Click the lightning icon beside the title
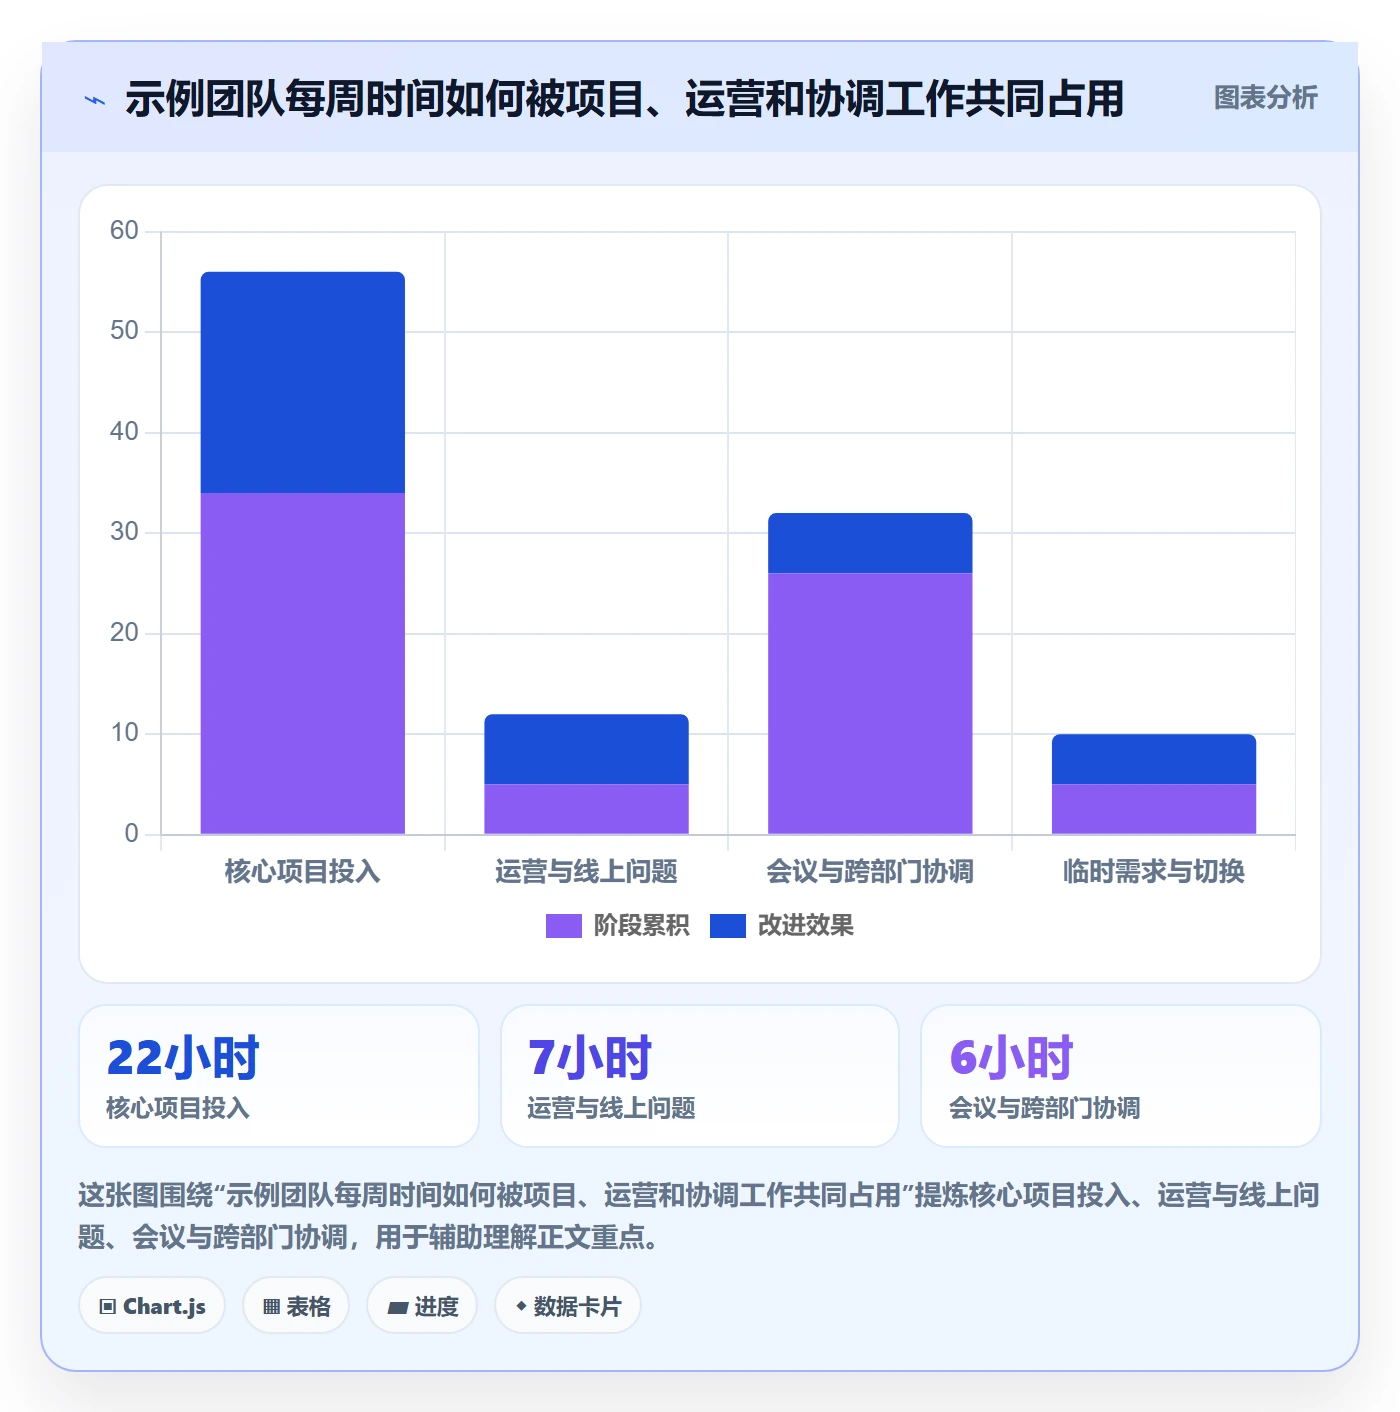1400x1412 pixels. [x=95, y=100]
